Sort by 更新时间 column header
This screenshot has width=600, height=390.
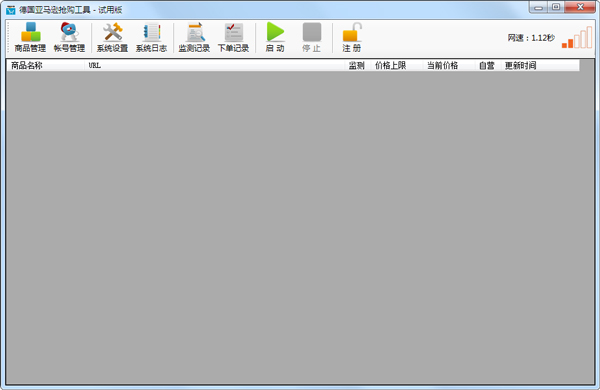540,65
